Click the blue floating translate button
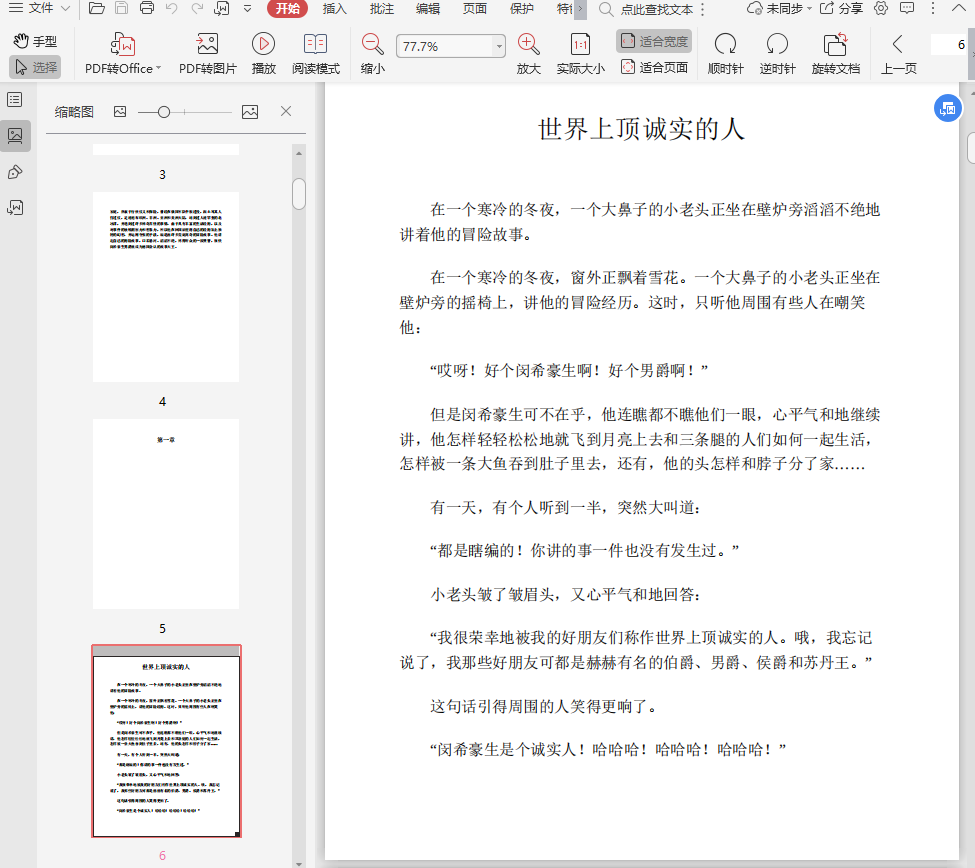Viewport: 975px width, 868px height. click(x=948, y=109)
